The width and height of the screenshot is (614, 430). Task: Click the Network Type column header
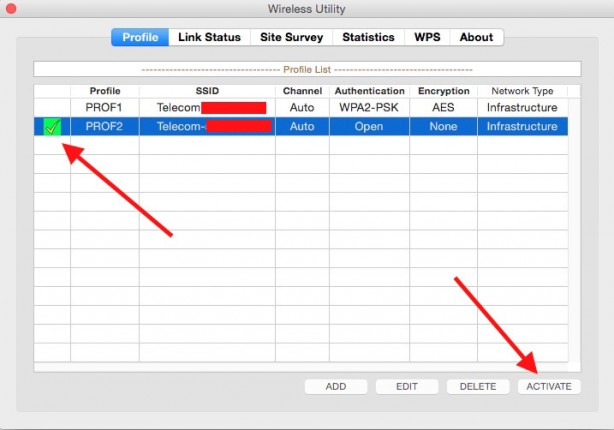coord(522,91)
